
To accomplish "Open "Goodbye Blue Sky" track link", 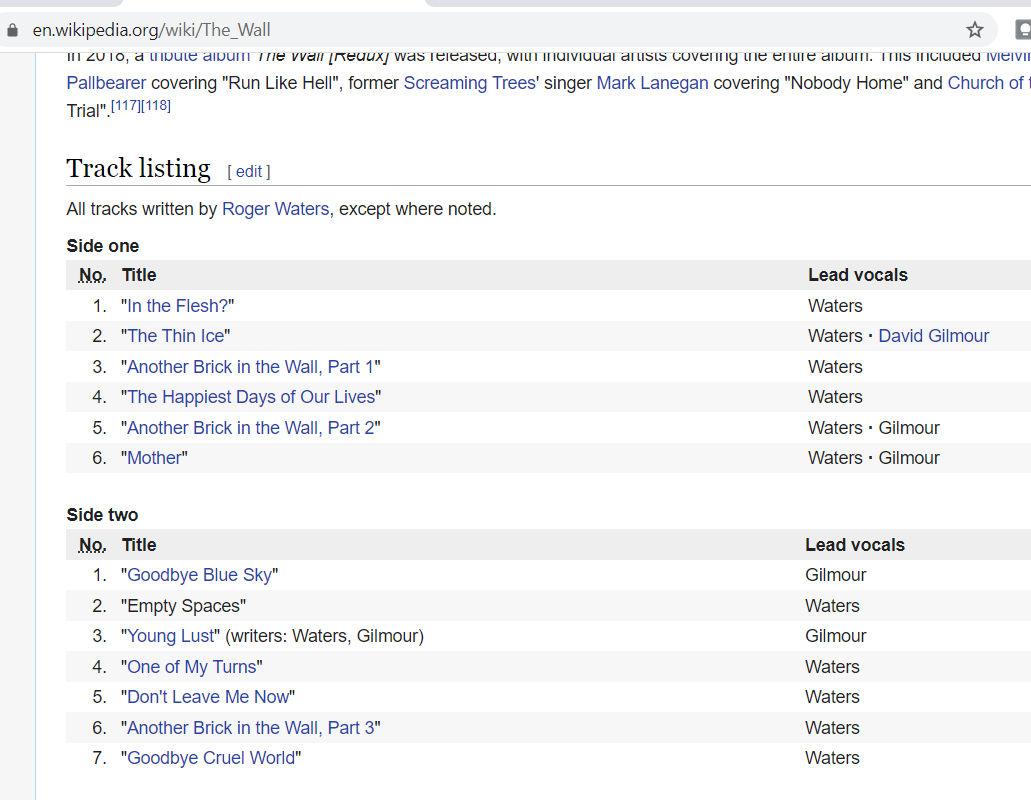I will pos(199,575).
